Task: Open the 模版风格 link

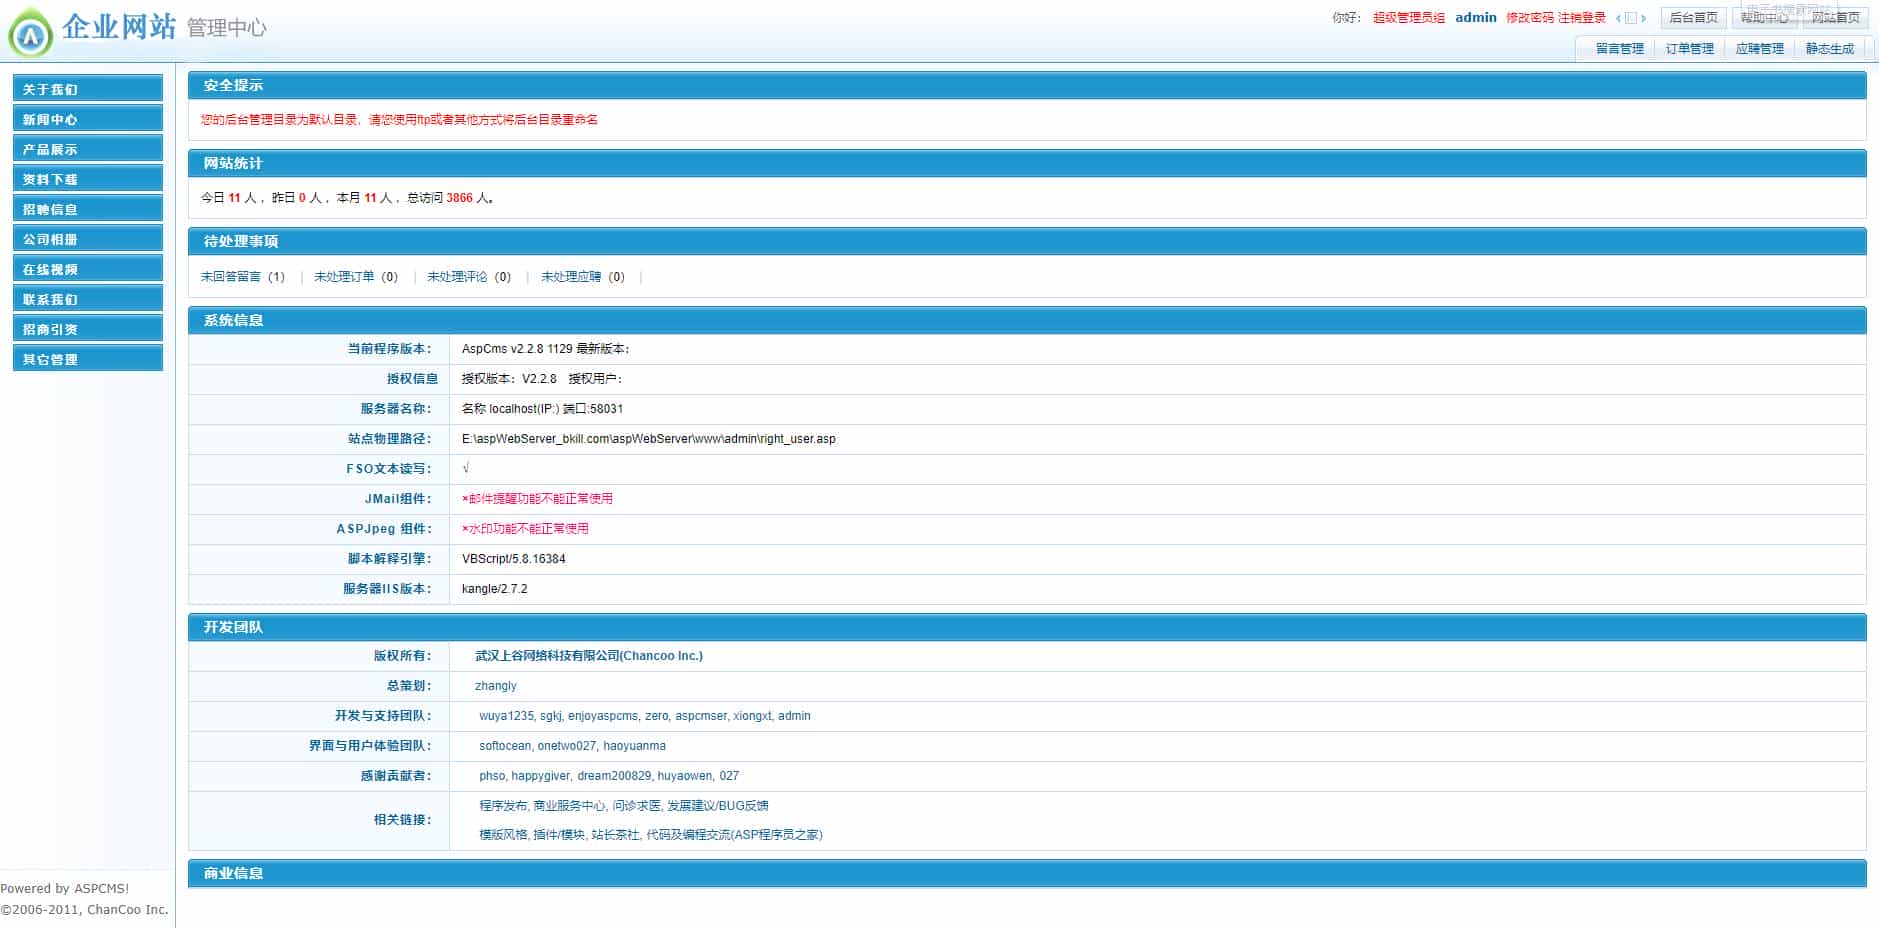Action: point(503,835)
